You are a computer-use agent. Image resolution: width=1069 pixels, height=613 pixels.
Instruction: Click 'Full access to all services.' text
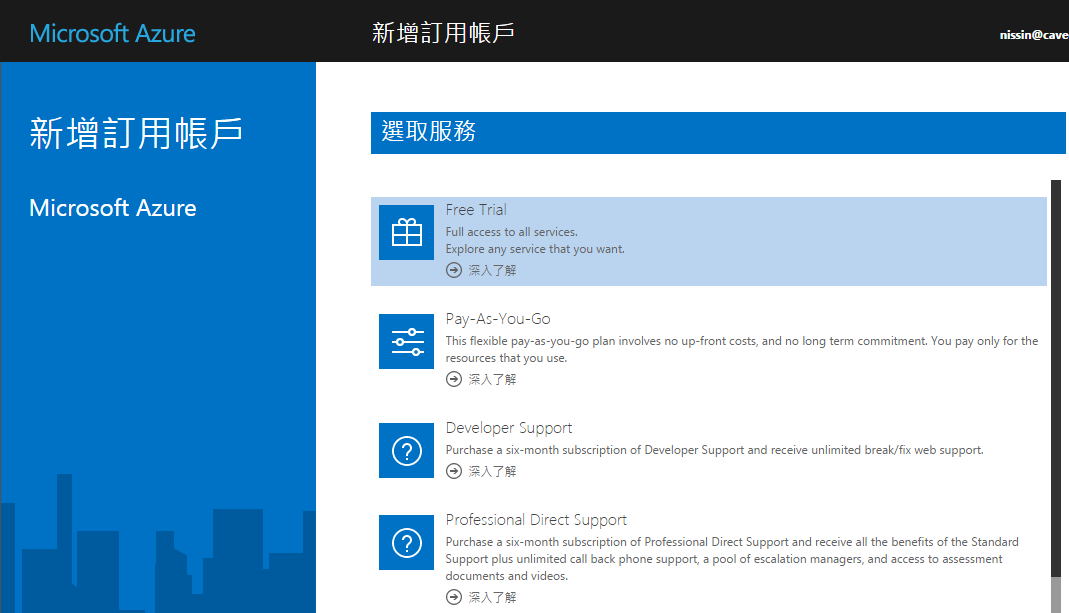point(511,233)
